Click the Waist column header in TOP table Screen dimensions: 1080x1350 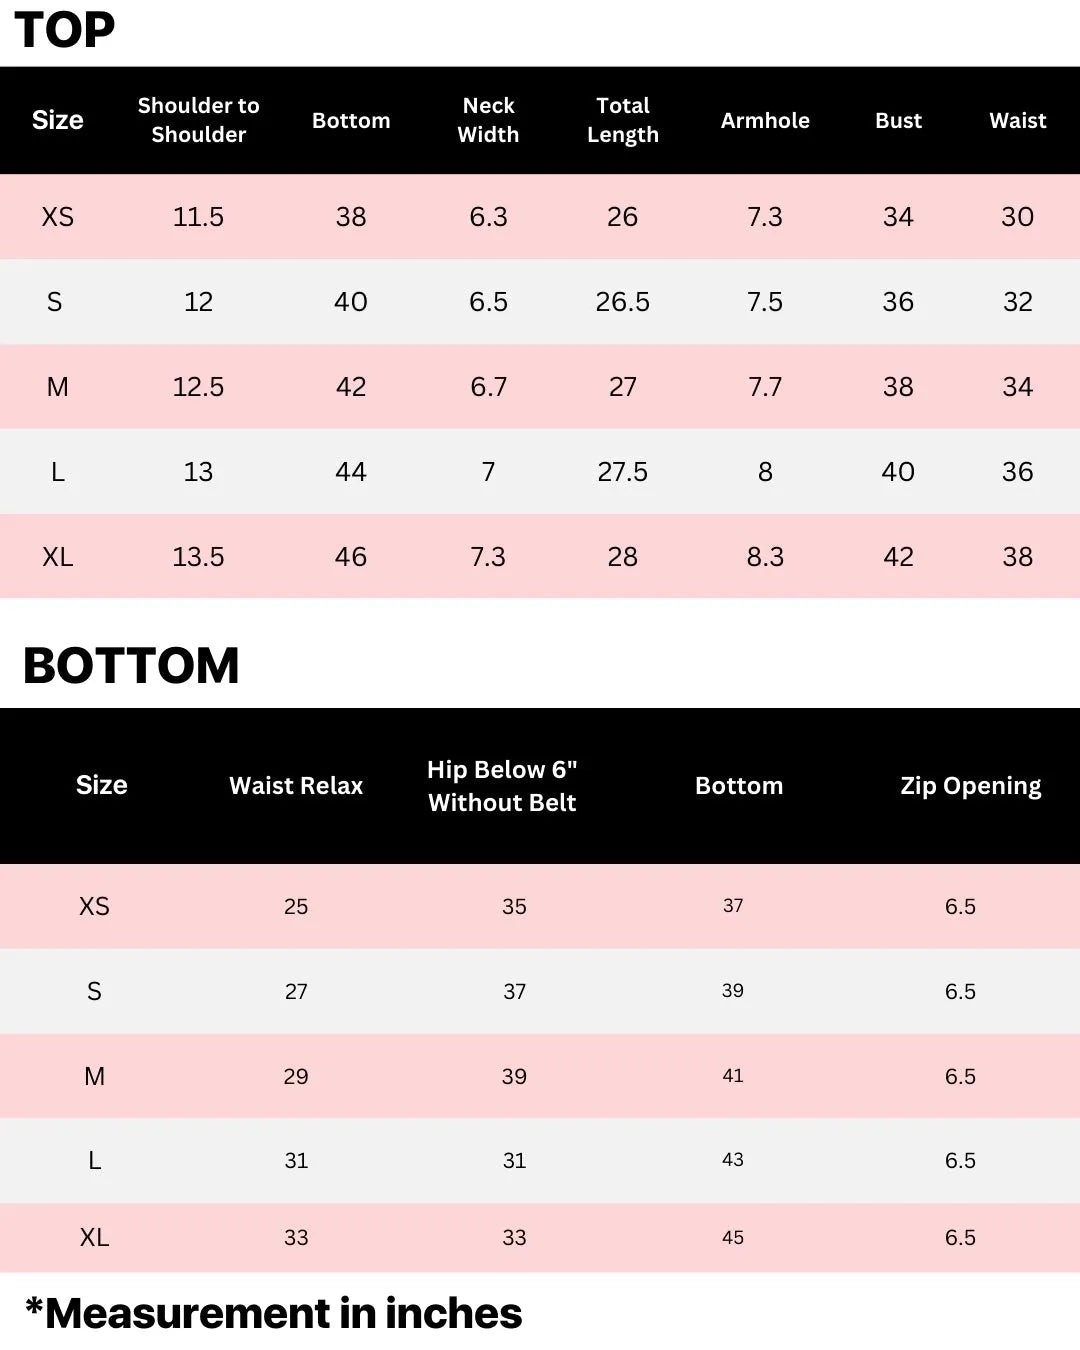[x=1017, y=121]
